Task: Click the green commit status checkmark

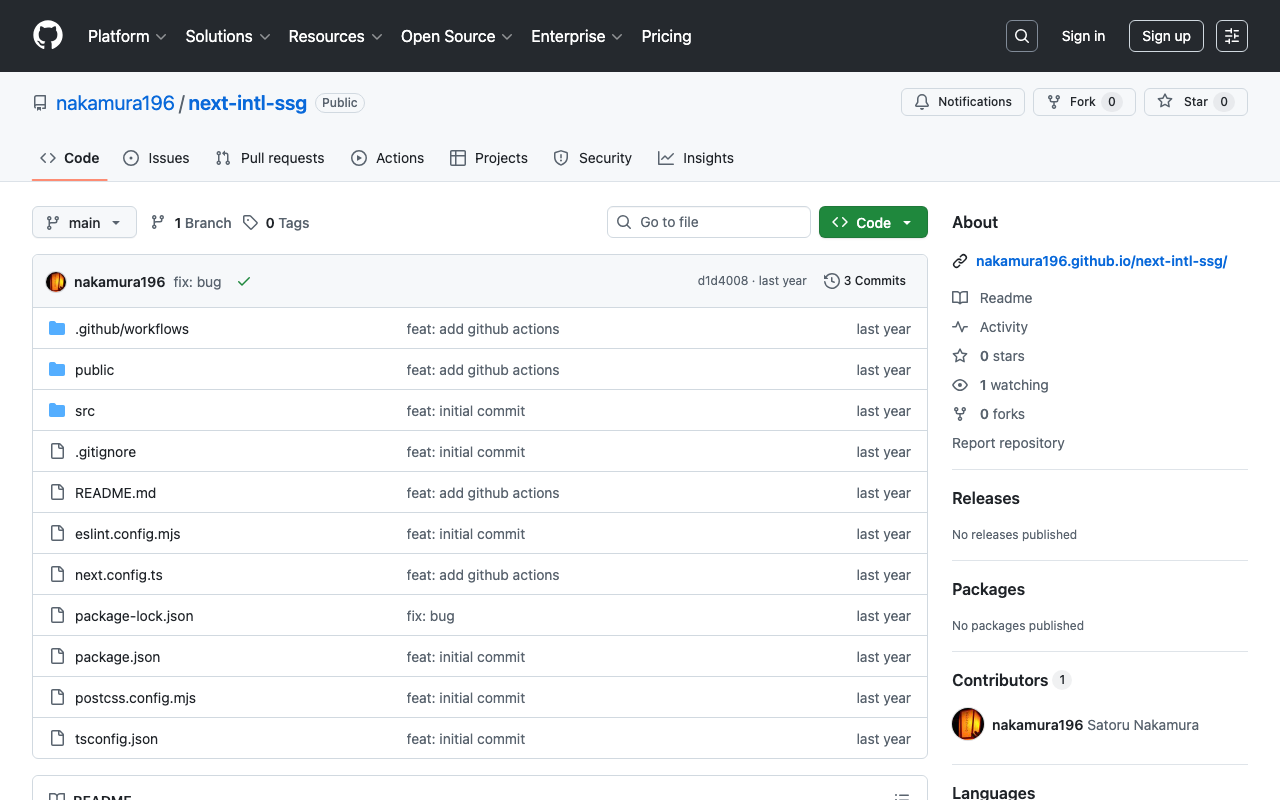Action: click(244, 282)
